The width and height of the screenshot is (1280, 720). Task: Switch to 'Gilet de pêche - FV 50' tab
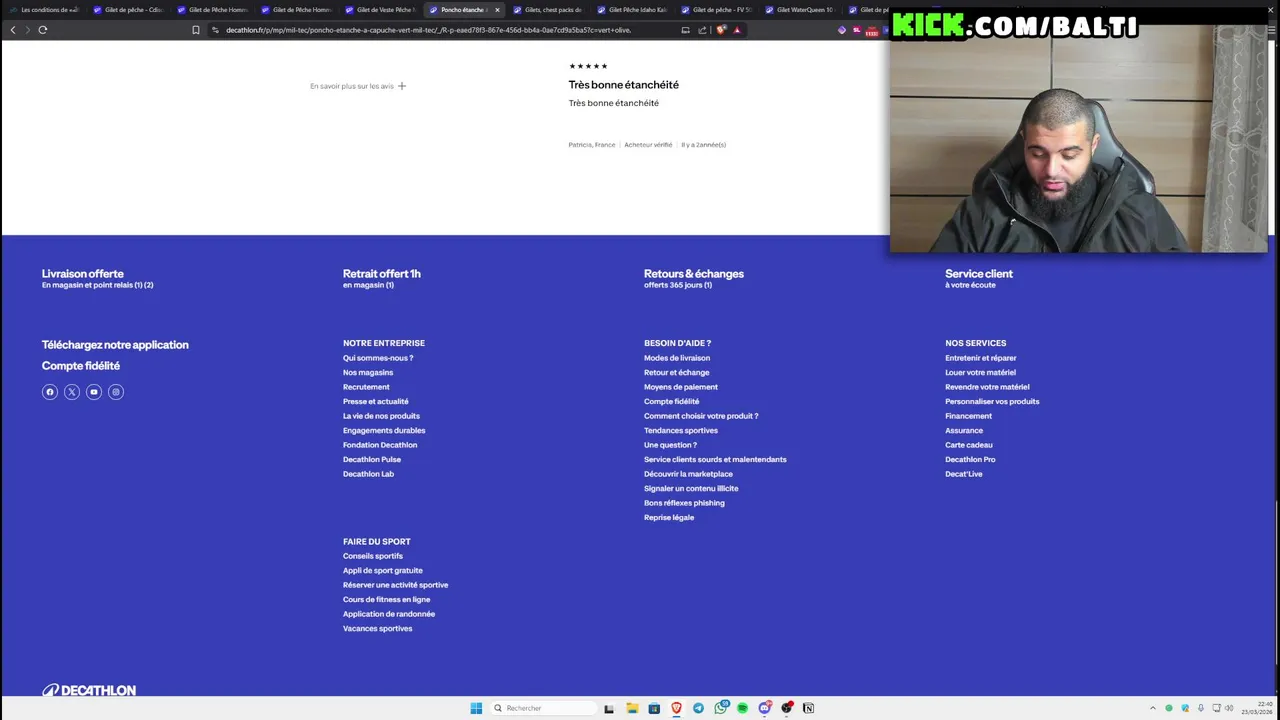[x=717, y=10]
